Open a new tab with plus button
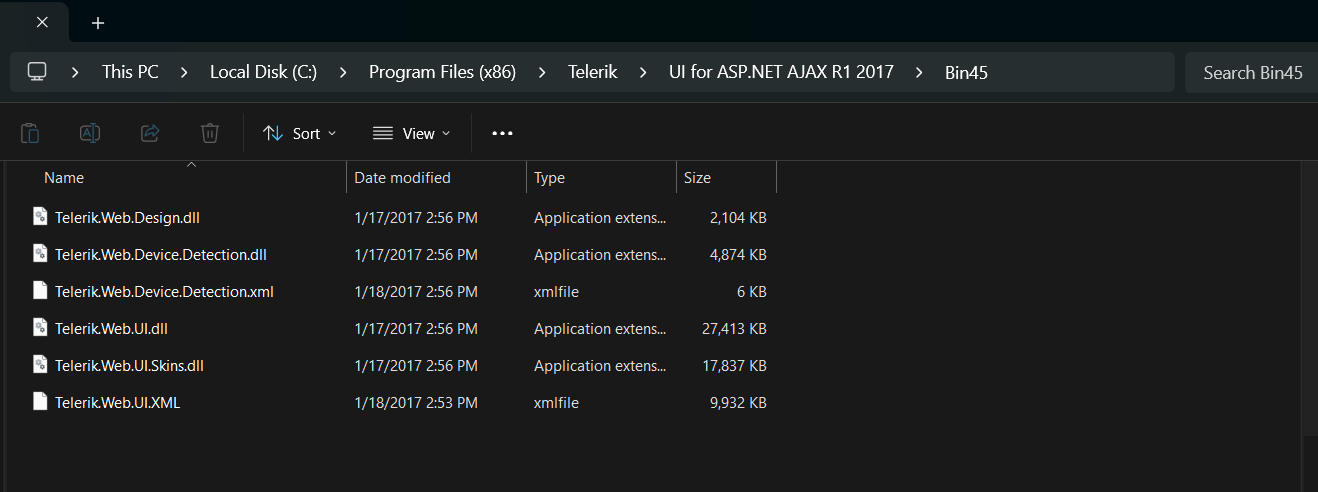The width and height of the screenshot is (1318, 492). coord(98,23)
